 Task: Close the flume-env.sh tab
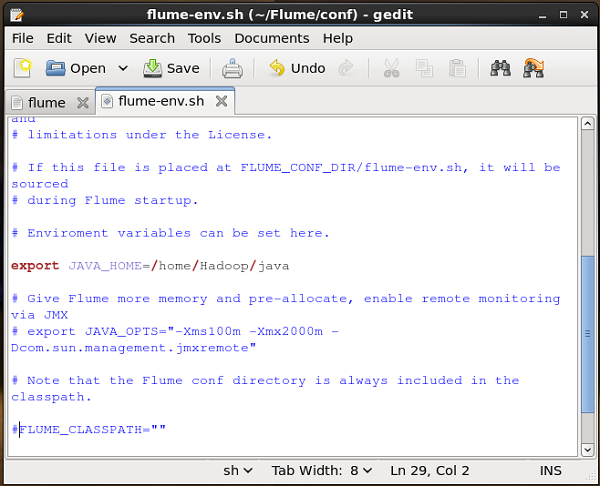221,101
